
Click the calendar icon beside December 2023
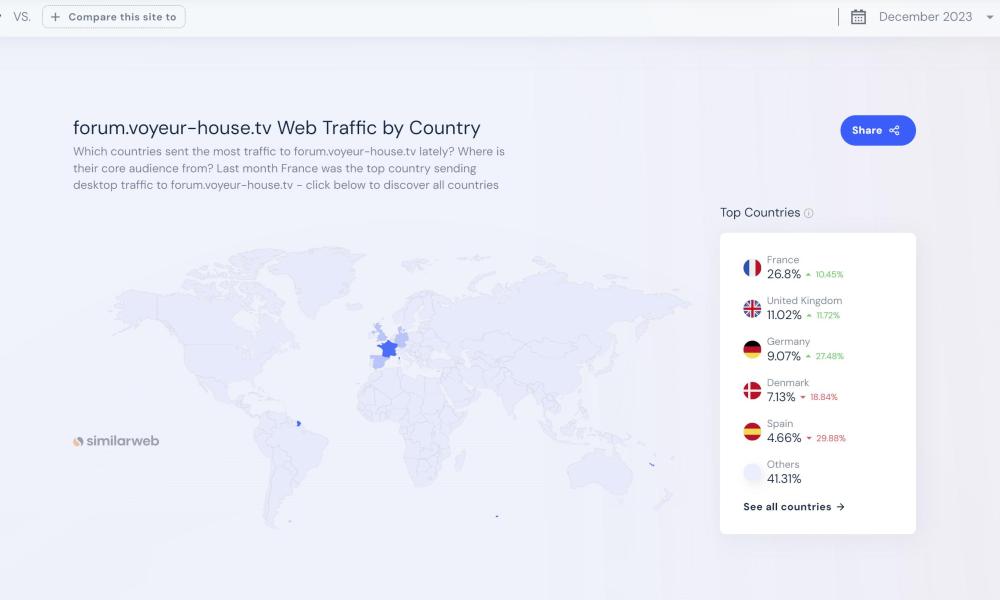[x=858, y=17]
